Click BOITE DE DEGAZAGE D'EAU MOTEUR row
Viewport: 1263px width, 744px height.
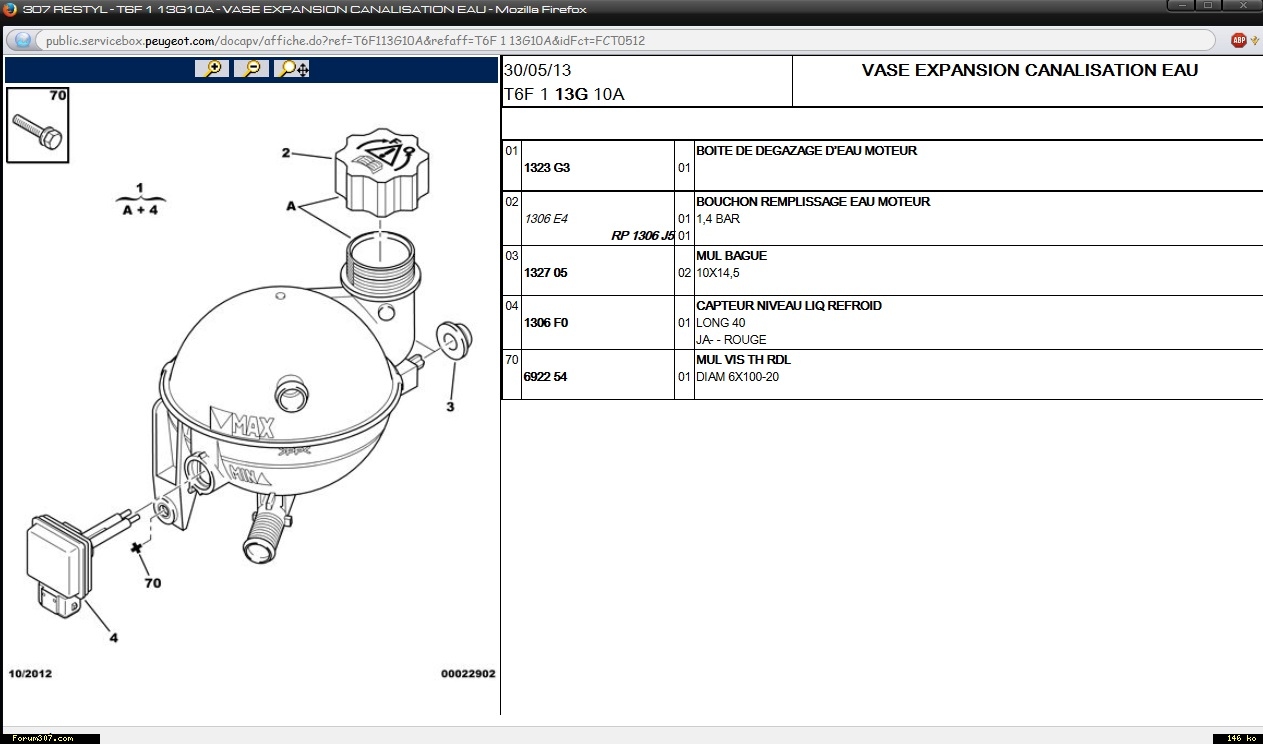pyautogui.click(x=806, y=151)
